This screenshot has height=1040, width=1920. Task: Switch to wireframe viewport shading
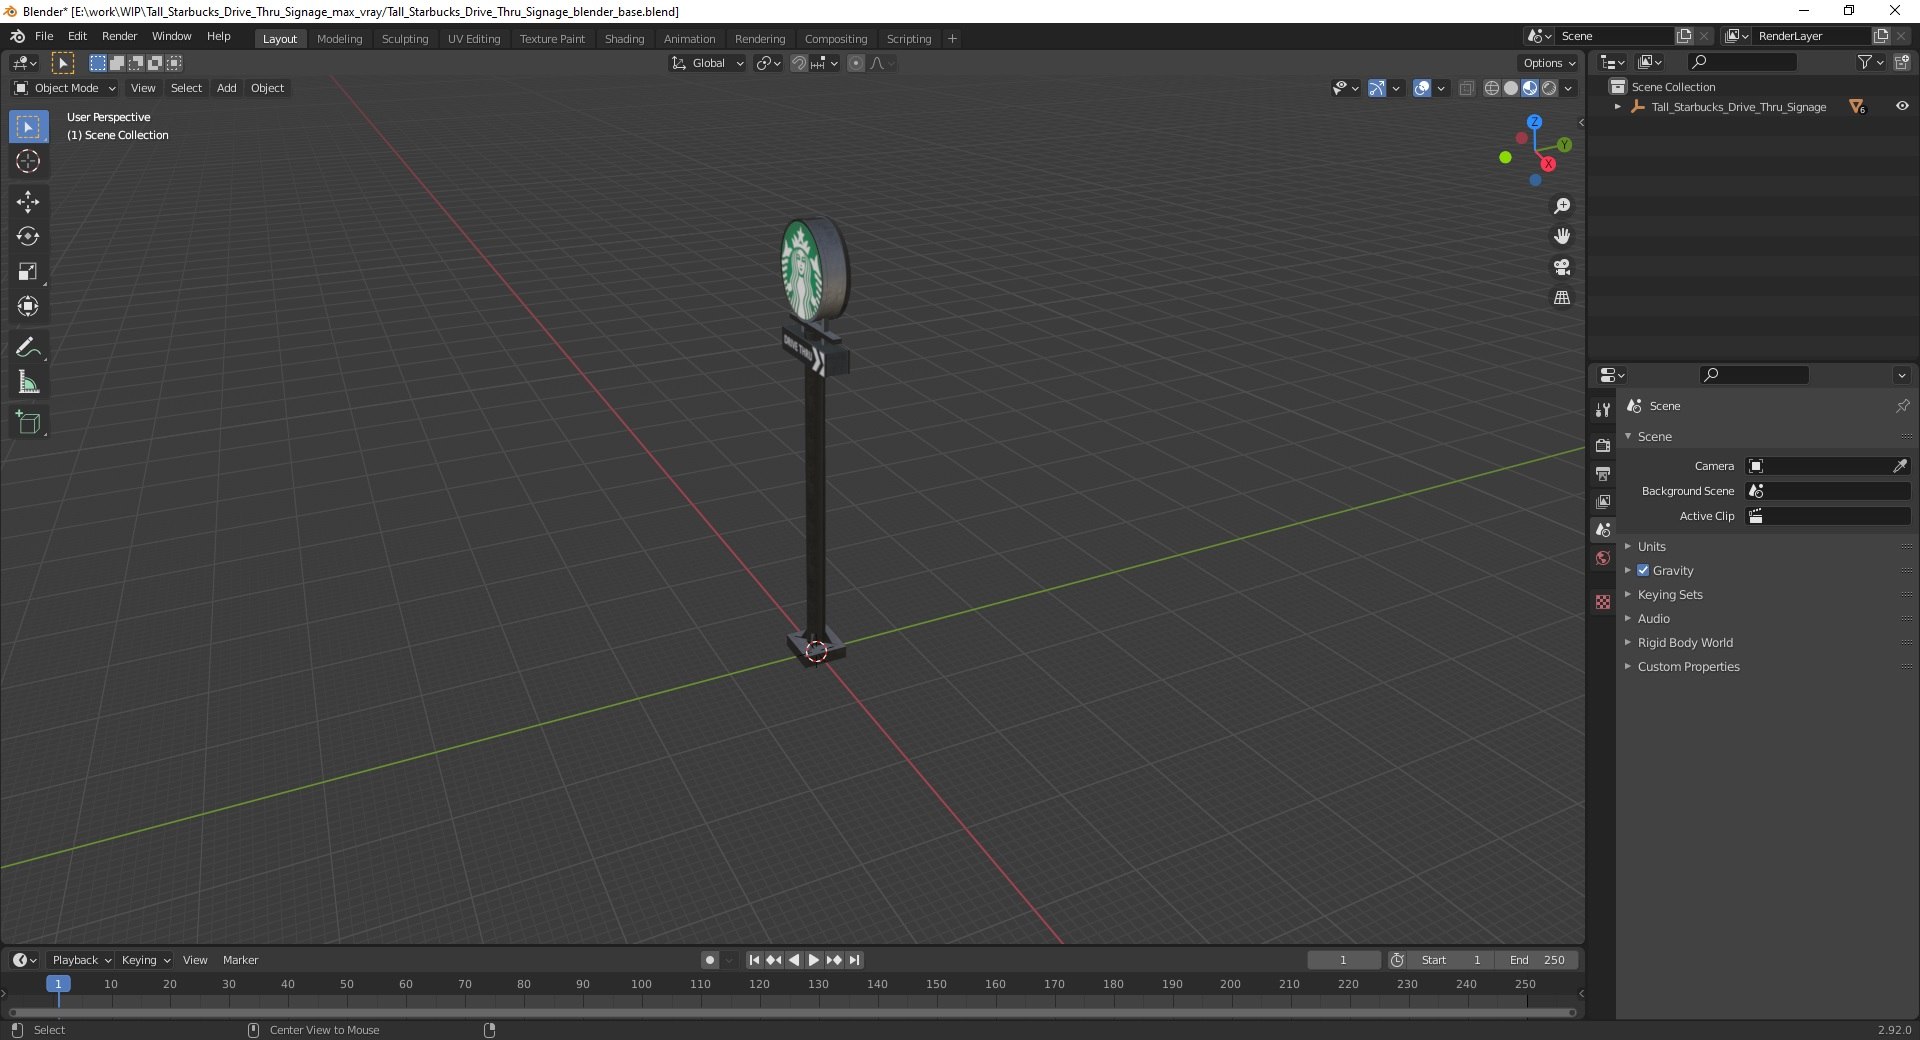coord(1492,88)
